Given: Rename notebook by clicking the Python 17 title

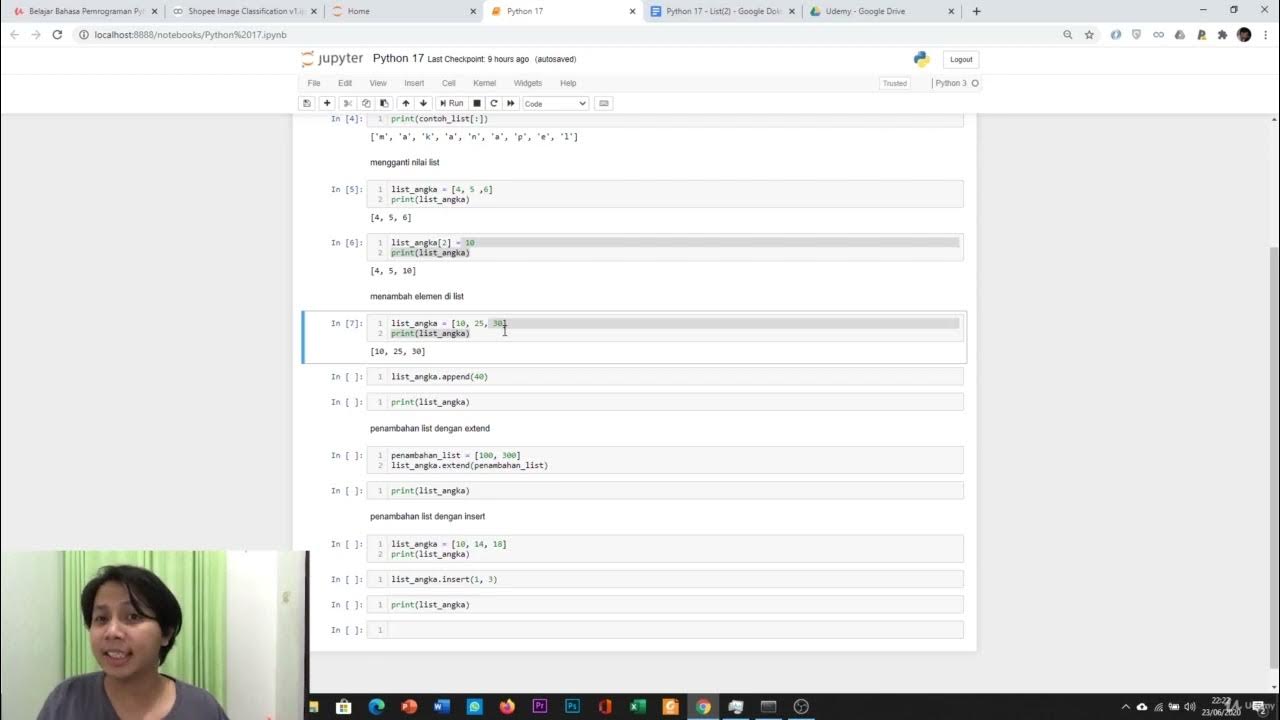Looking at the screenshot, I should (x=398, y=59).
